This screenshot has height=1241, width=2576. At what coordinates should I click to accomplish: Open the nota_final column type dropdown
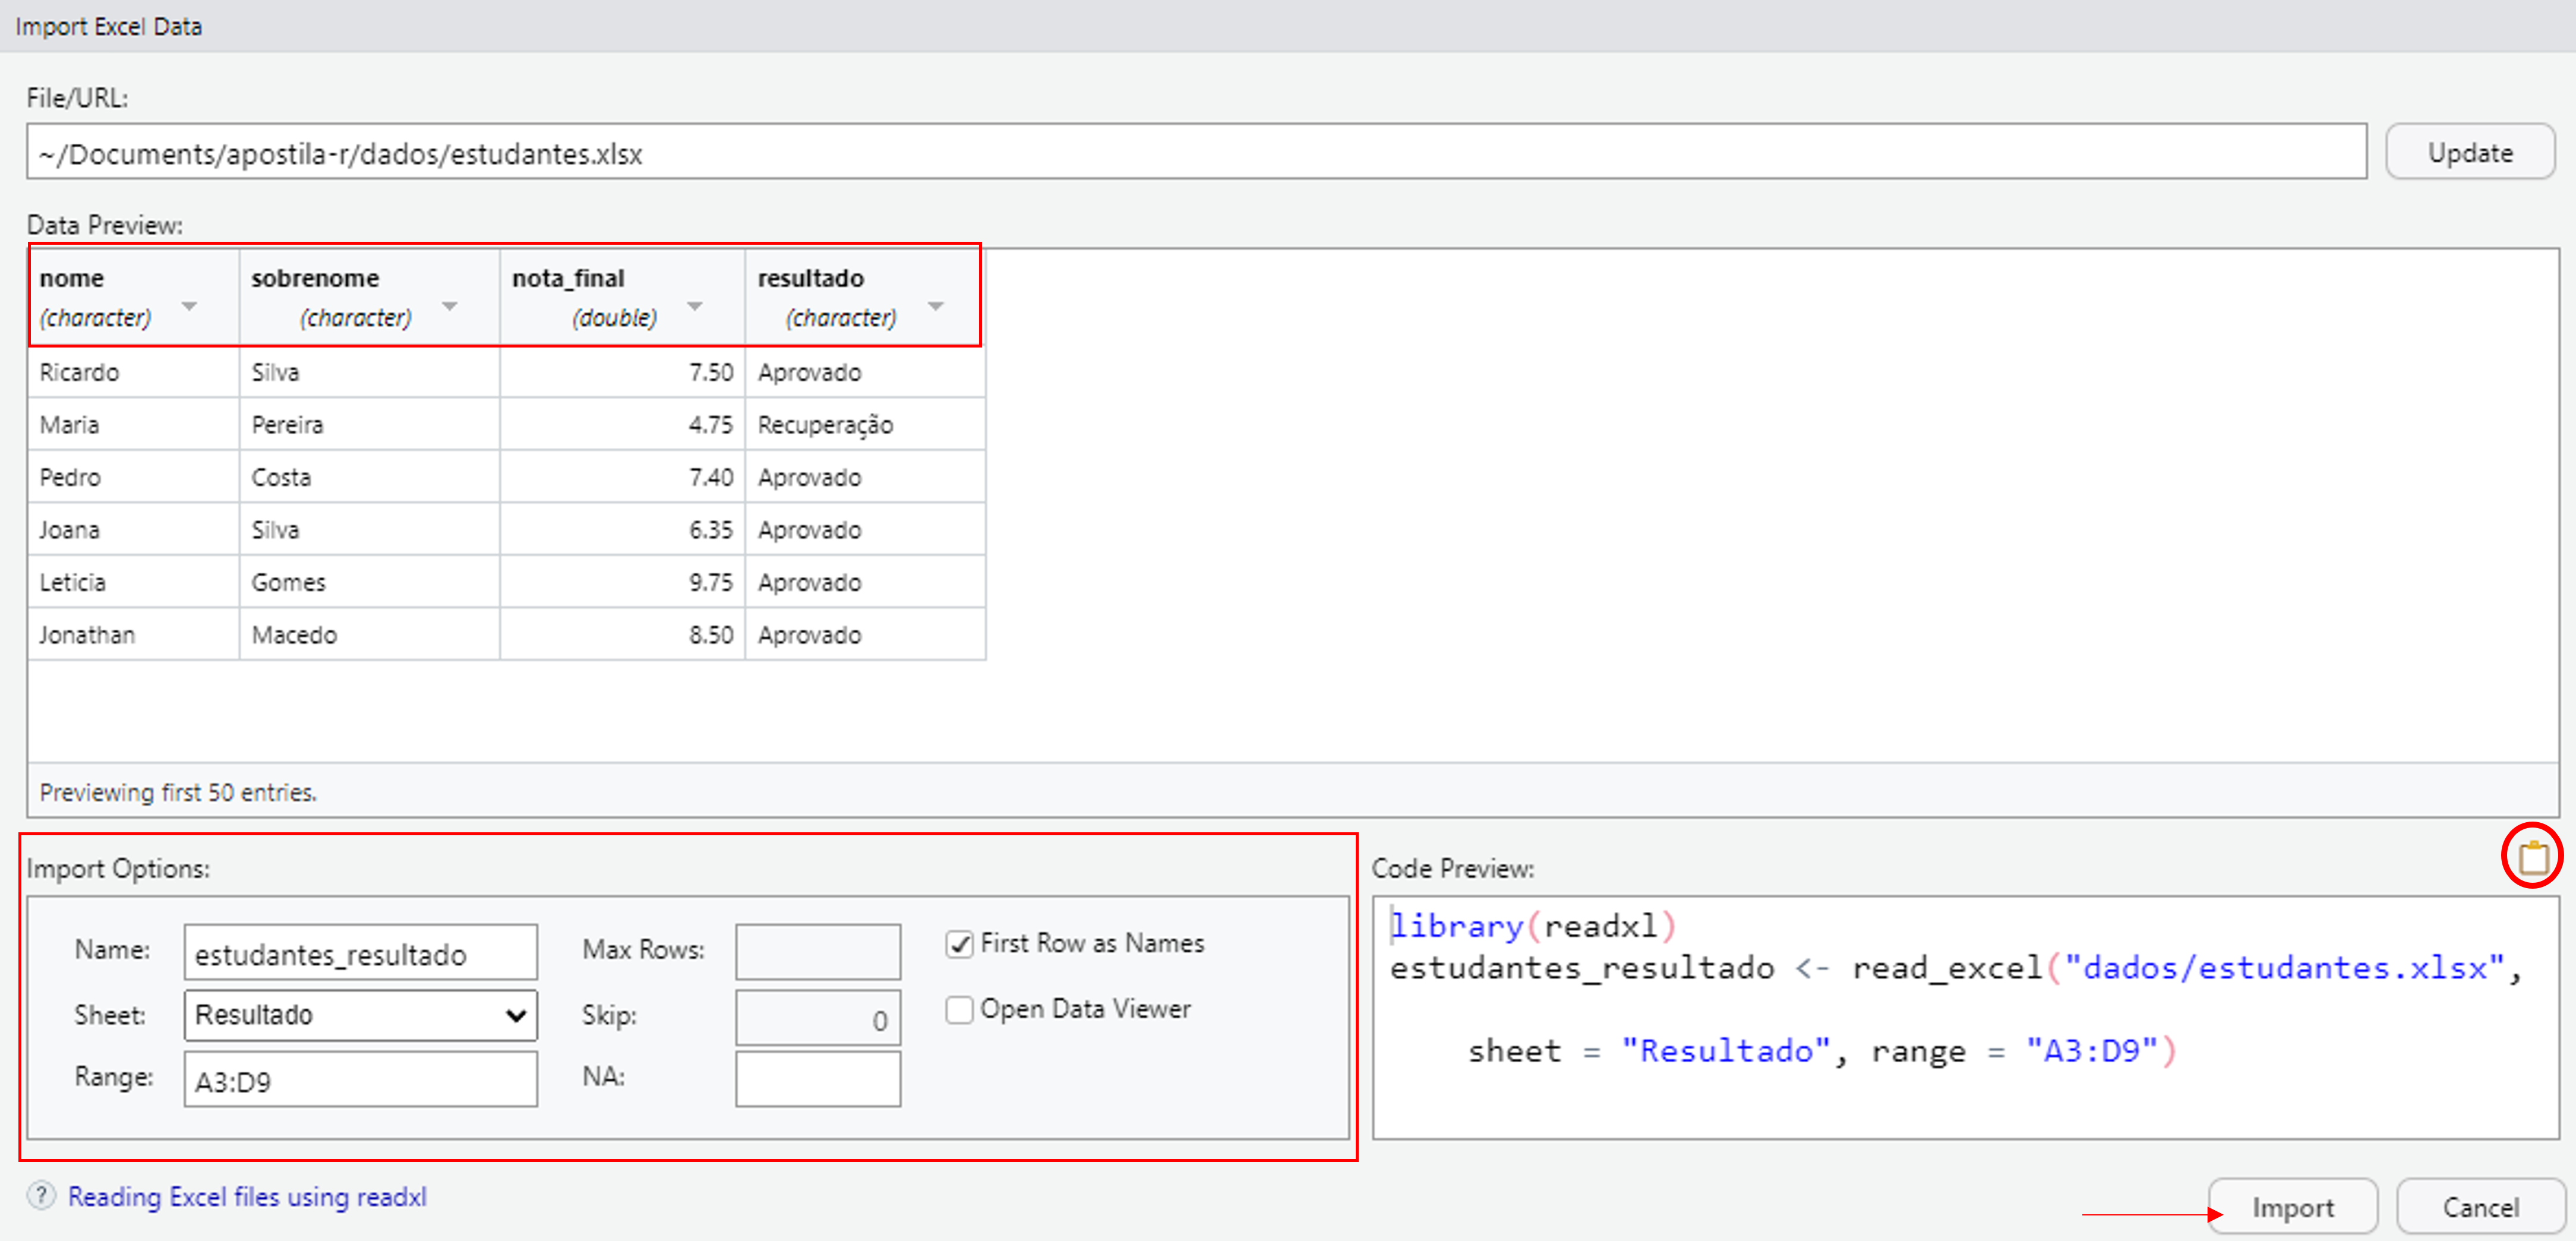click(x=695, y=306)
